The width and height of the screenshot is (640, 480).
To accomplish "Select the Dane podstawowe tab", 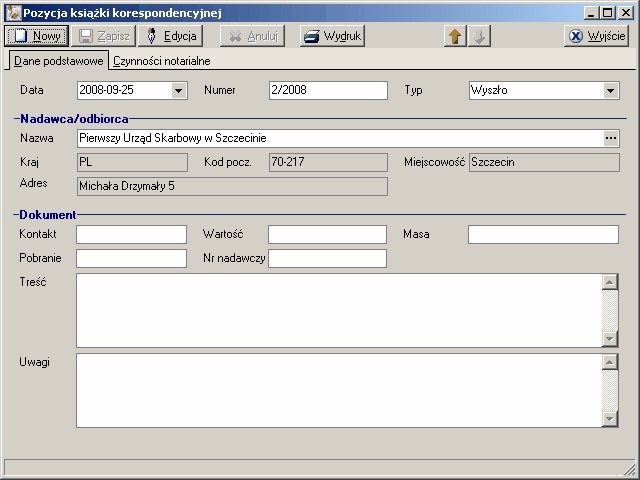I will pyautogui.click(x=58, y=61).
